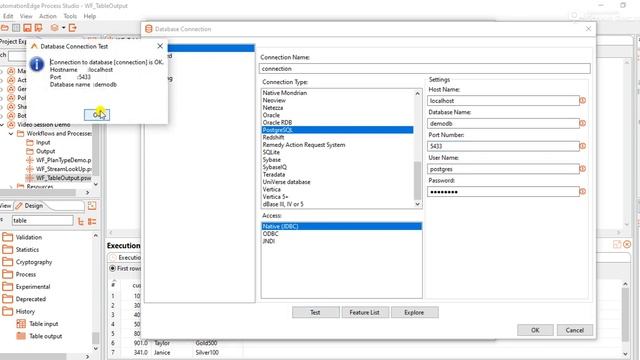
Task: Click the step search field containing 'table'
Action: [42, 220]
